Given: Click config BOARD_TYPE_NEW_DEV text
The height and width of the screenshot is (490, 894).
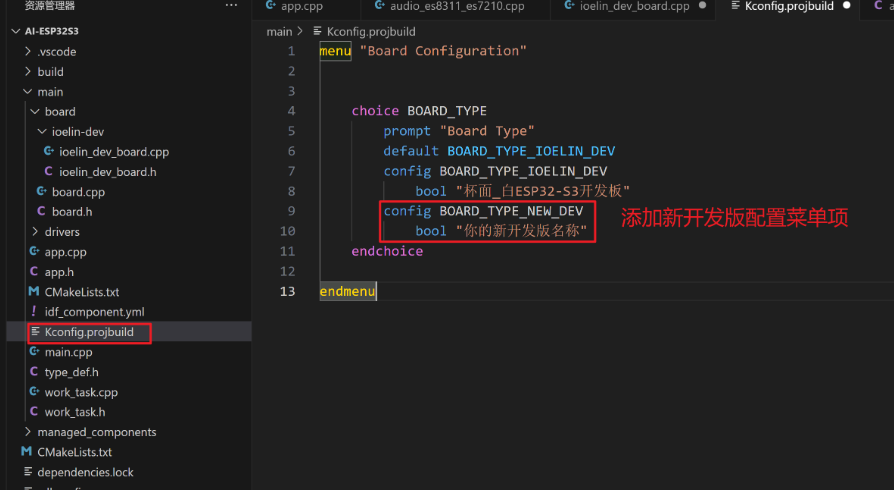Looking at the screenshot, I should pos(483,212).
